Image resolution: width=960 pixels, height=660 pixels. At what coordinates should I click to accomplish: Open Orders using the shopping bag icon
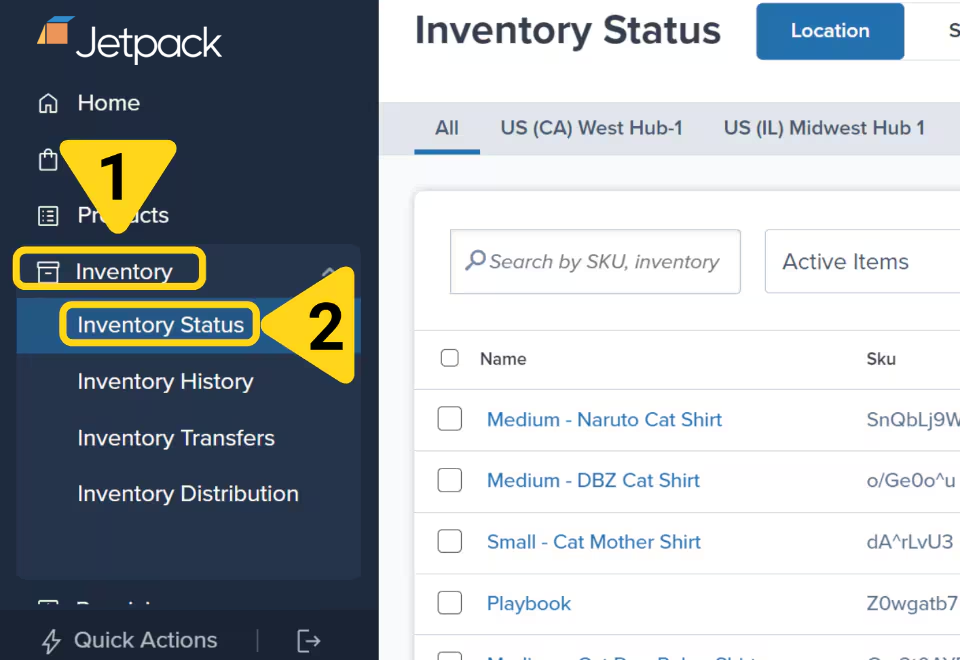coord(47,159)
